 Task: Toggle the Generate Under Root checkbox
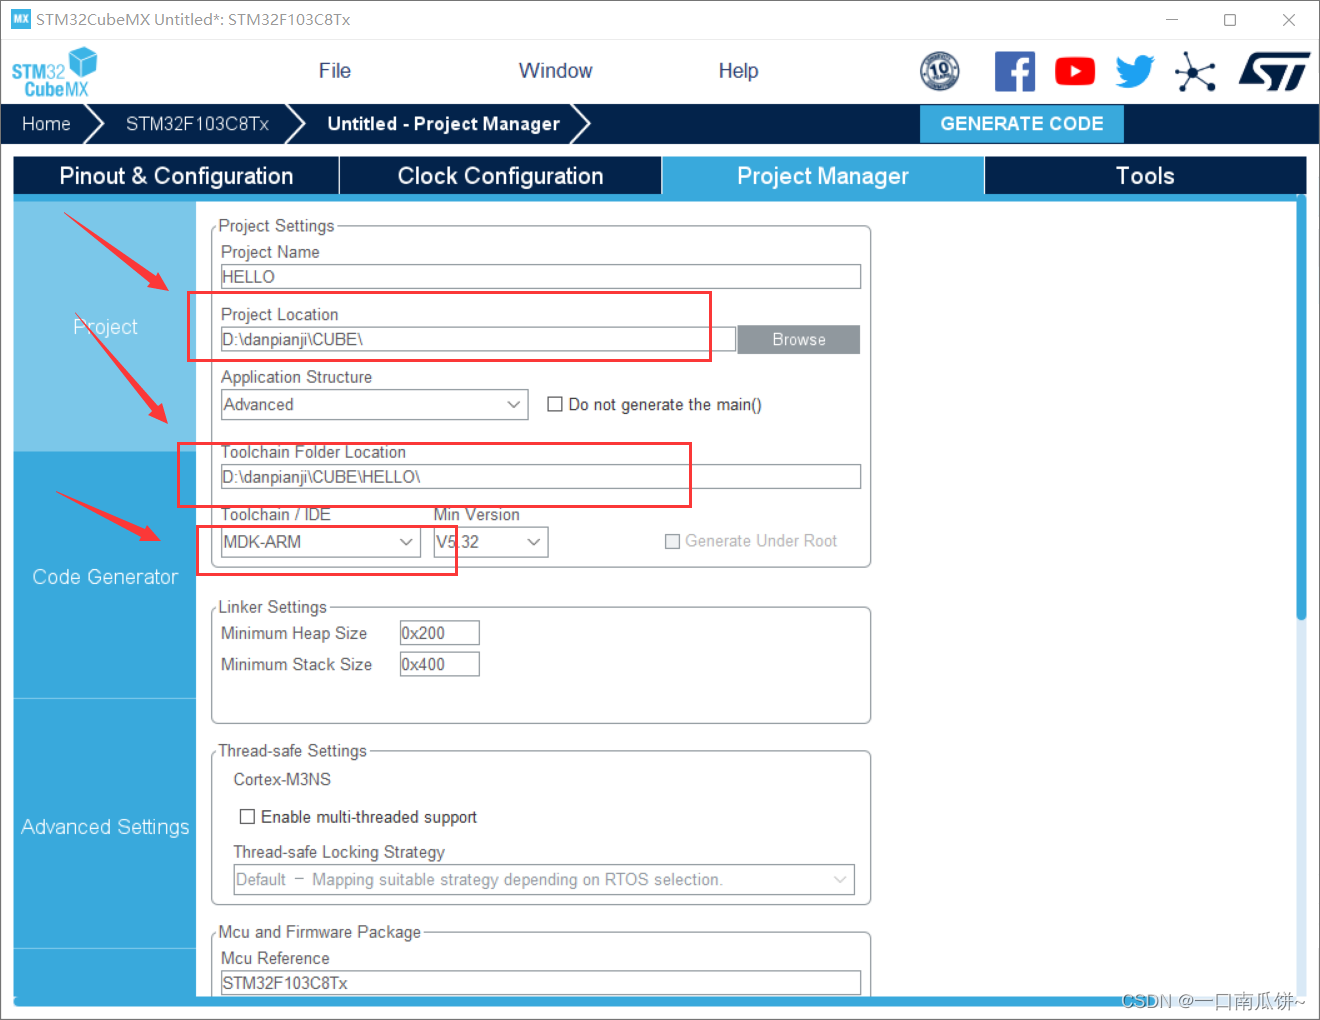tap(673, 541)
